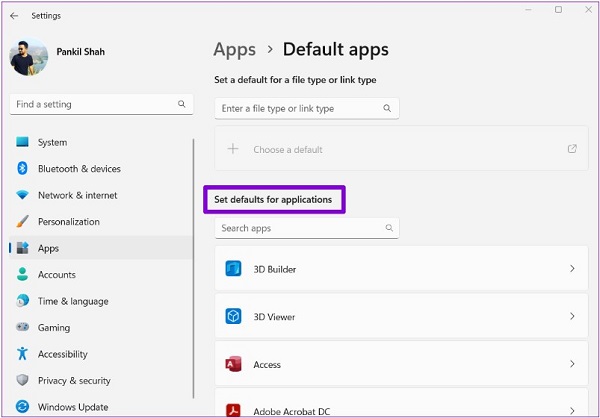Click the Apps sidebar icon
The height and width of the screenshot is (418, 600).
(23, 248)
